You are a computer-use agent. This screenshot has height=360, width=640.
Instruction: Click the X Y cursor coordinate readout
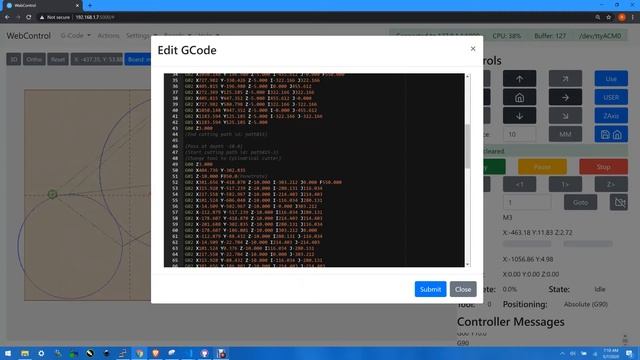pyautogui.click(x=97, y=59)
